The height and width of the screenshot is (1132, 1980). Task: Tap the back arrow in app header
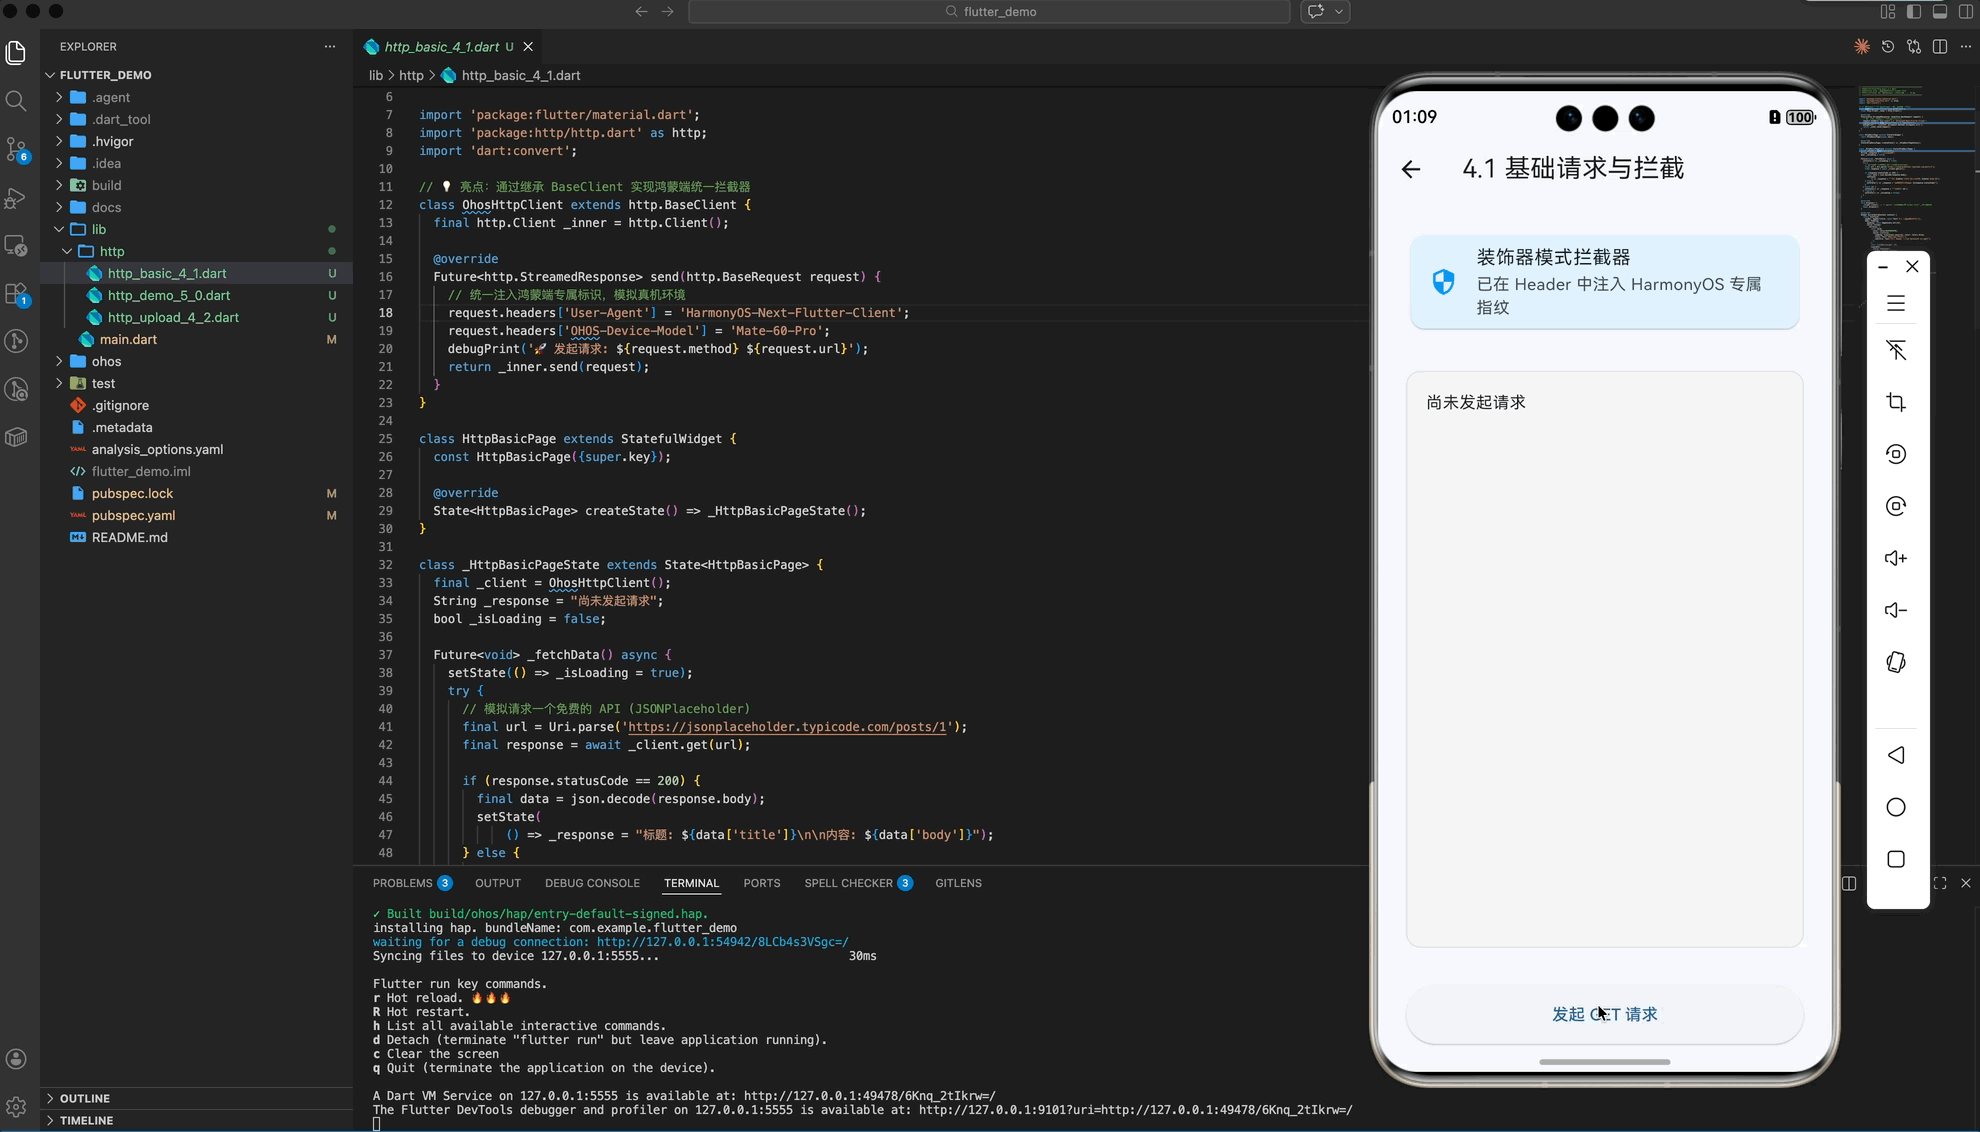[1411, 169]
